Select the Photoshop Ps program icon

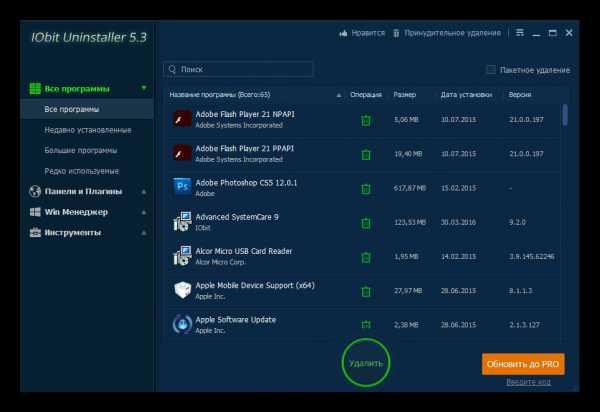coord(183,187)
